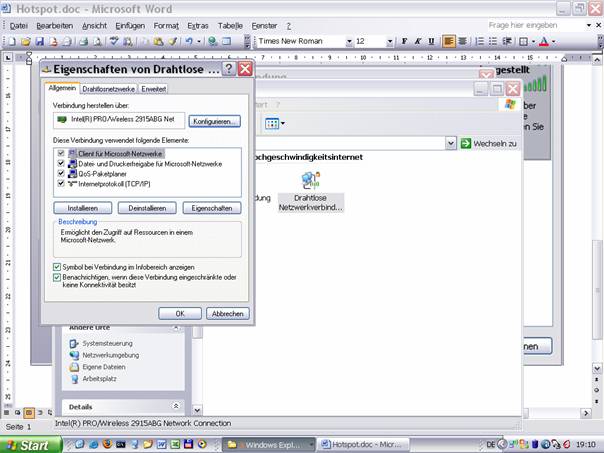Open the border style dropdown arrow
The image size is (604, 453).
[534, 41]
